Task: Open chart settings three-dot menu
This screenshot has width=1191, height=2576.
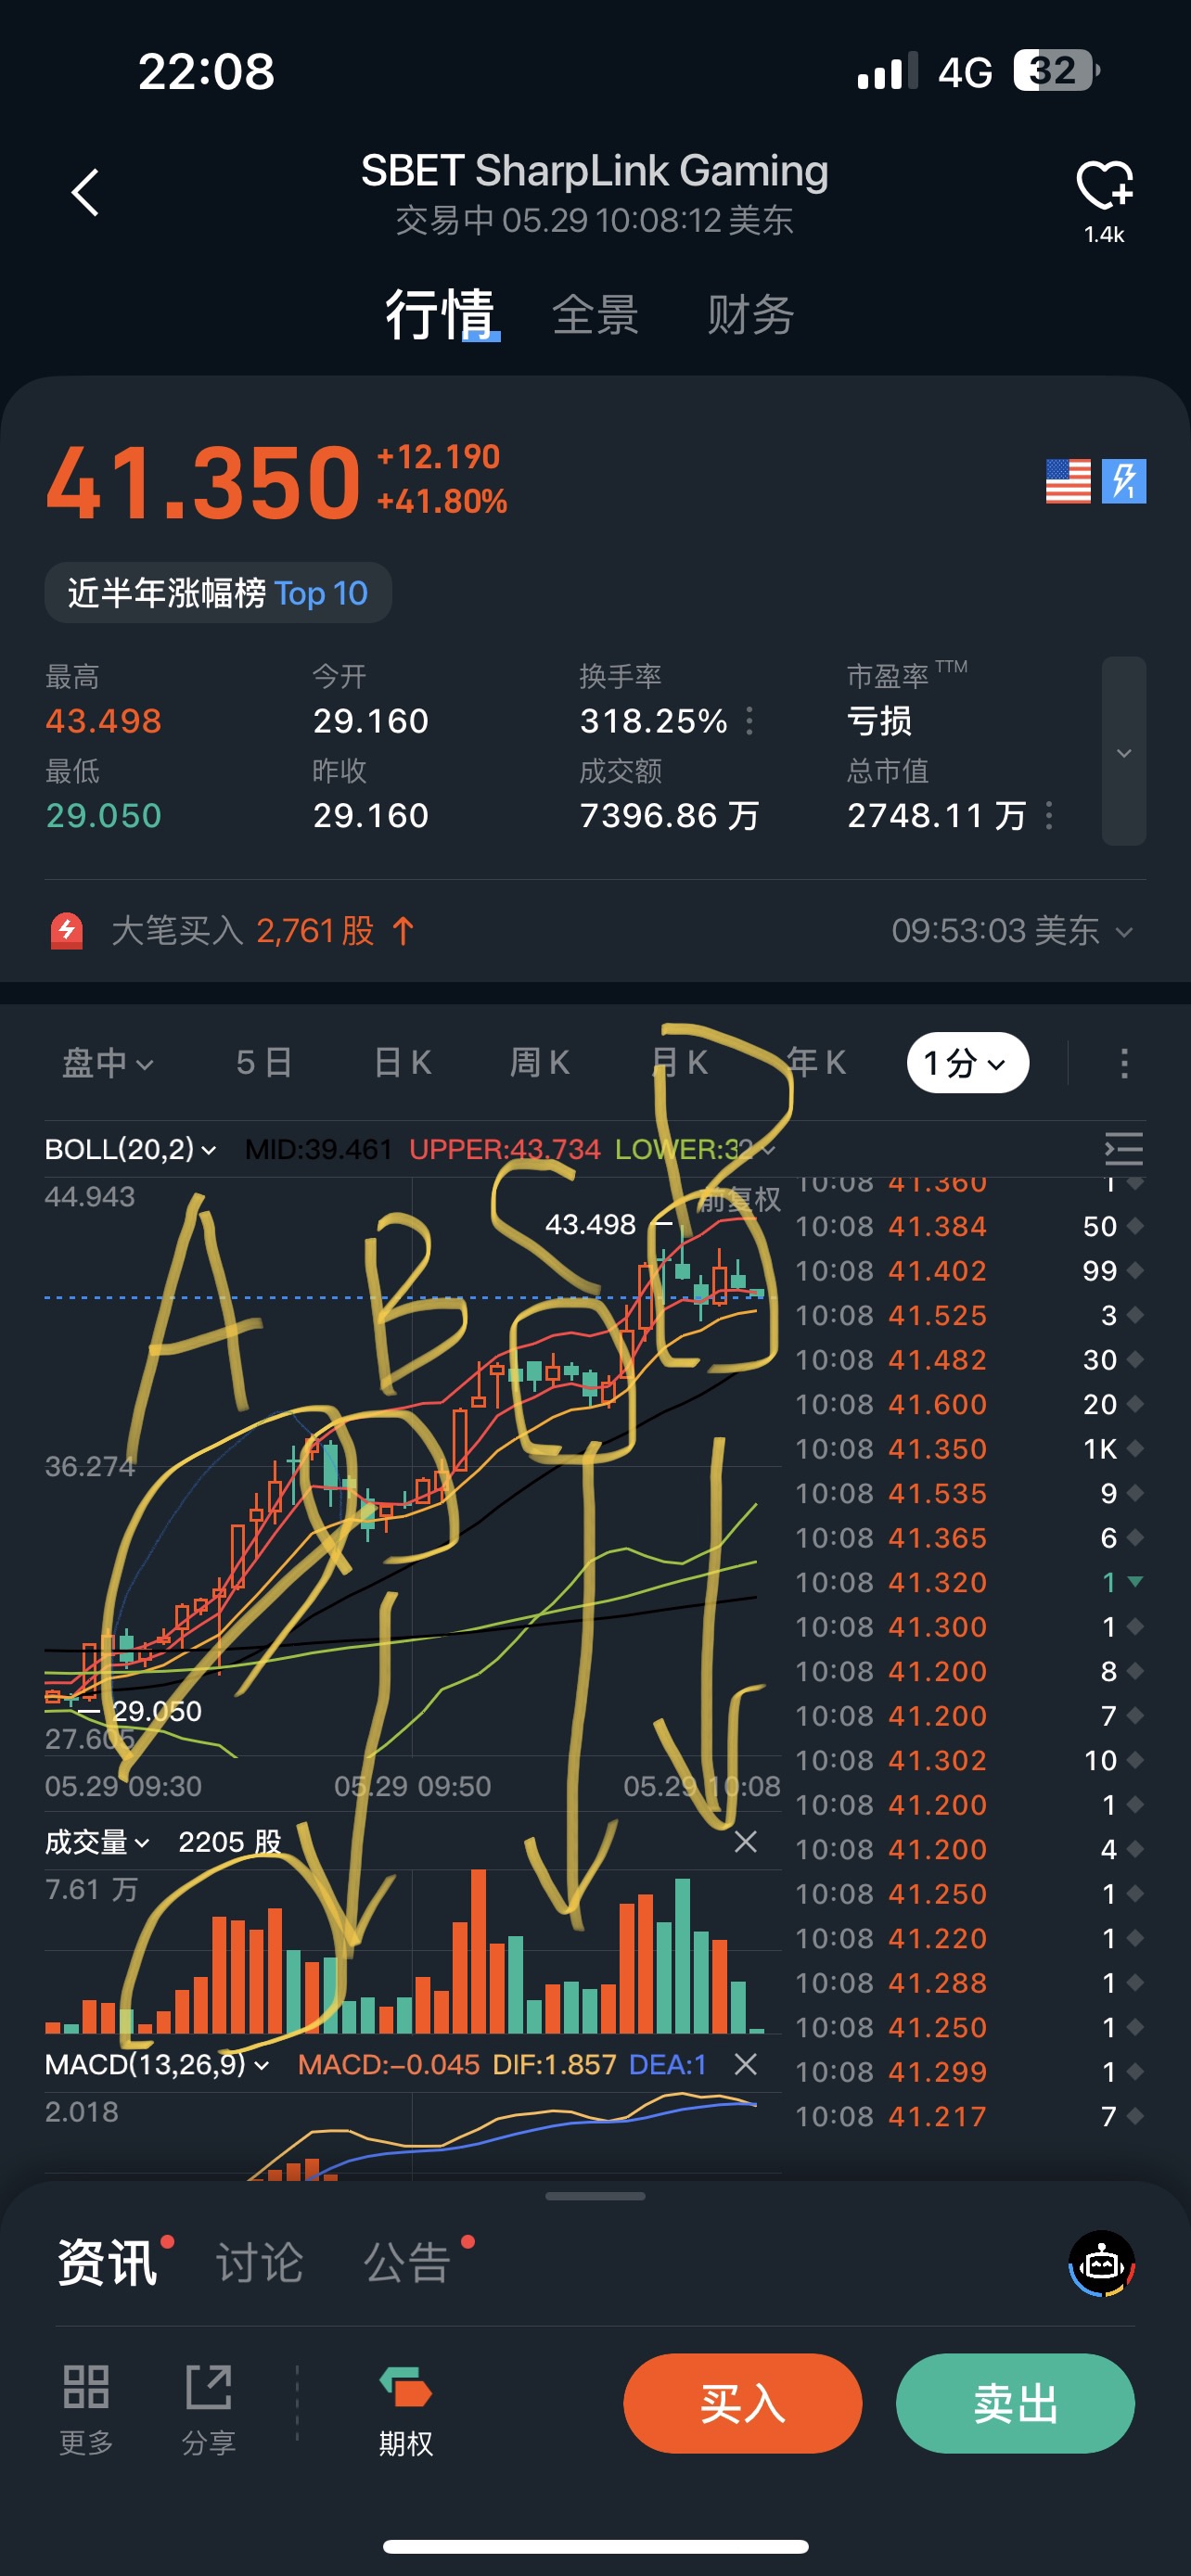Action: (x=1124, y=1063)
